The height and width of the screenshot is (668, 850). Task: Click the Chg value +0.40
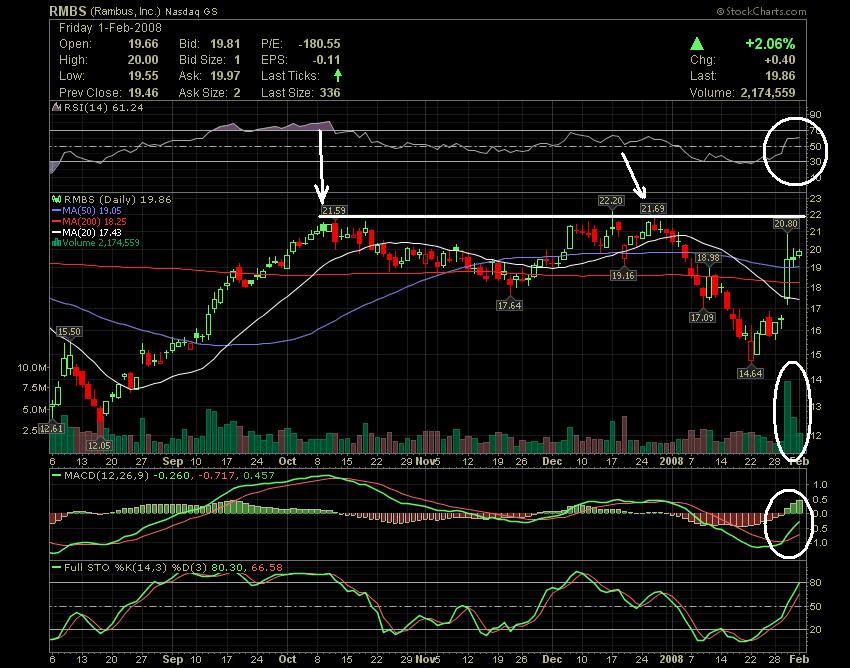[780, 60]
